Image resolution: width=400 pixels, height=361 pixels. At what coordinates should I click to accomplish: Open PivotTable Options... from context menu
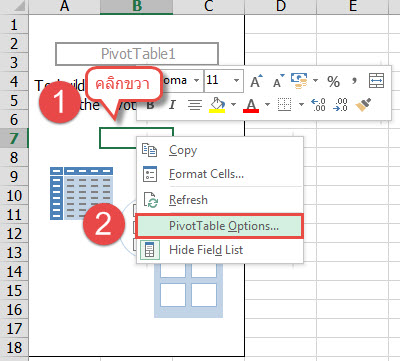tap(220, 226)
